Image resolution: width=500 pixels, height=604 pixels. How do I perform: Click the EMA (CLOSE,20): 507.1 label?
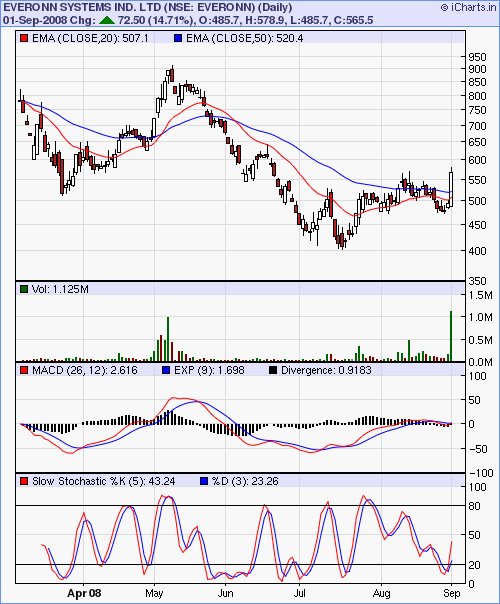[x=90, y=38]
